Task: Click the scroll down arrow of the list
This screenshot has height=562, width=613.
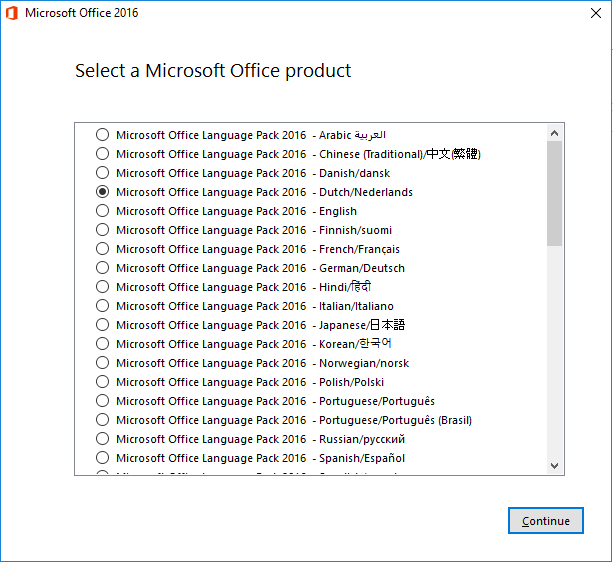Action: point(554,465)
